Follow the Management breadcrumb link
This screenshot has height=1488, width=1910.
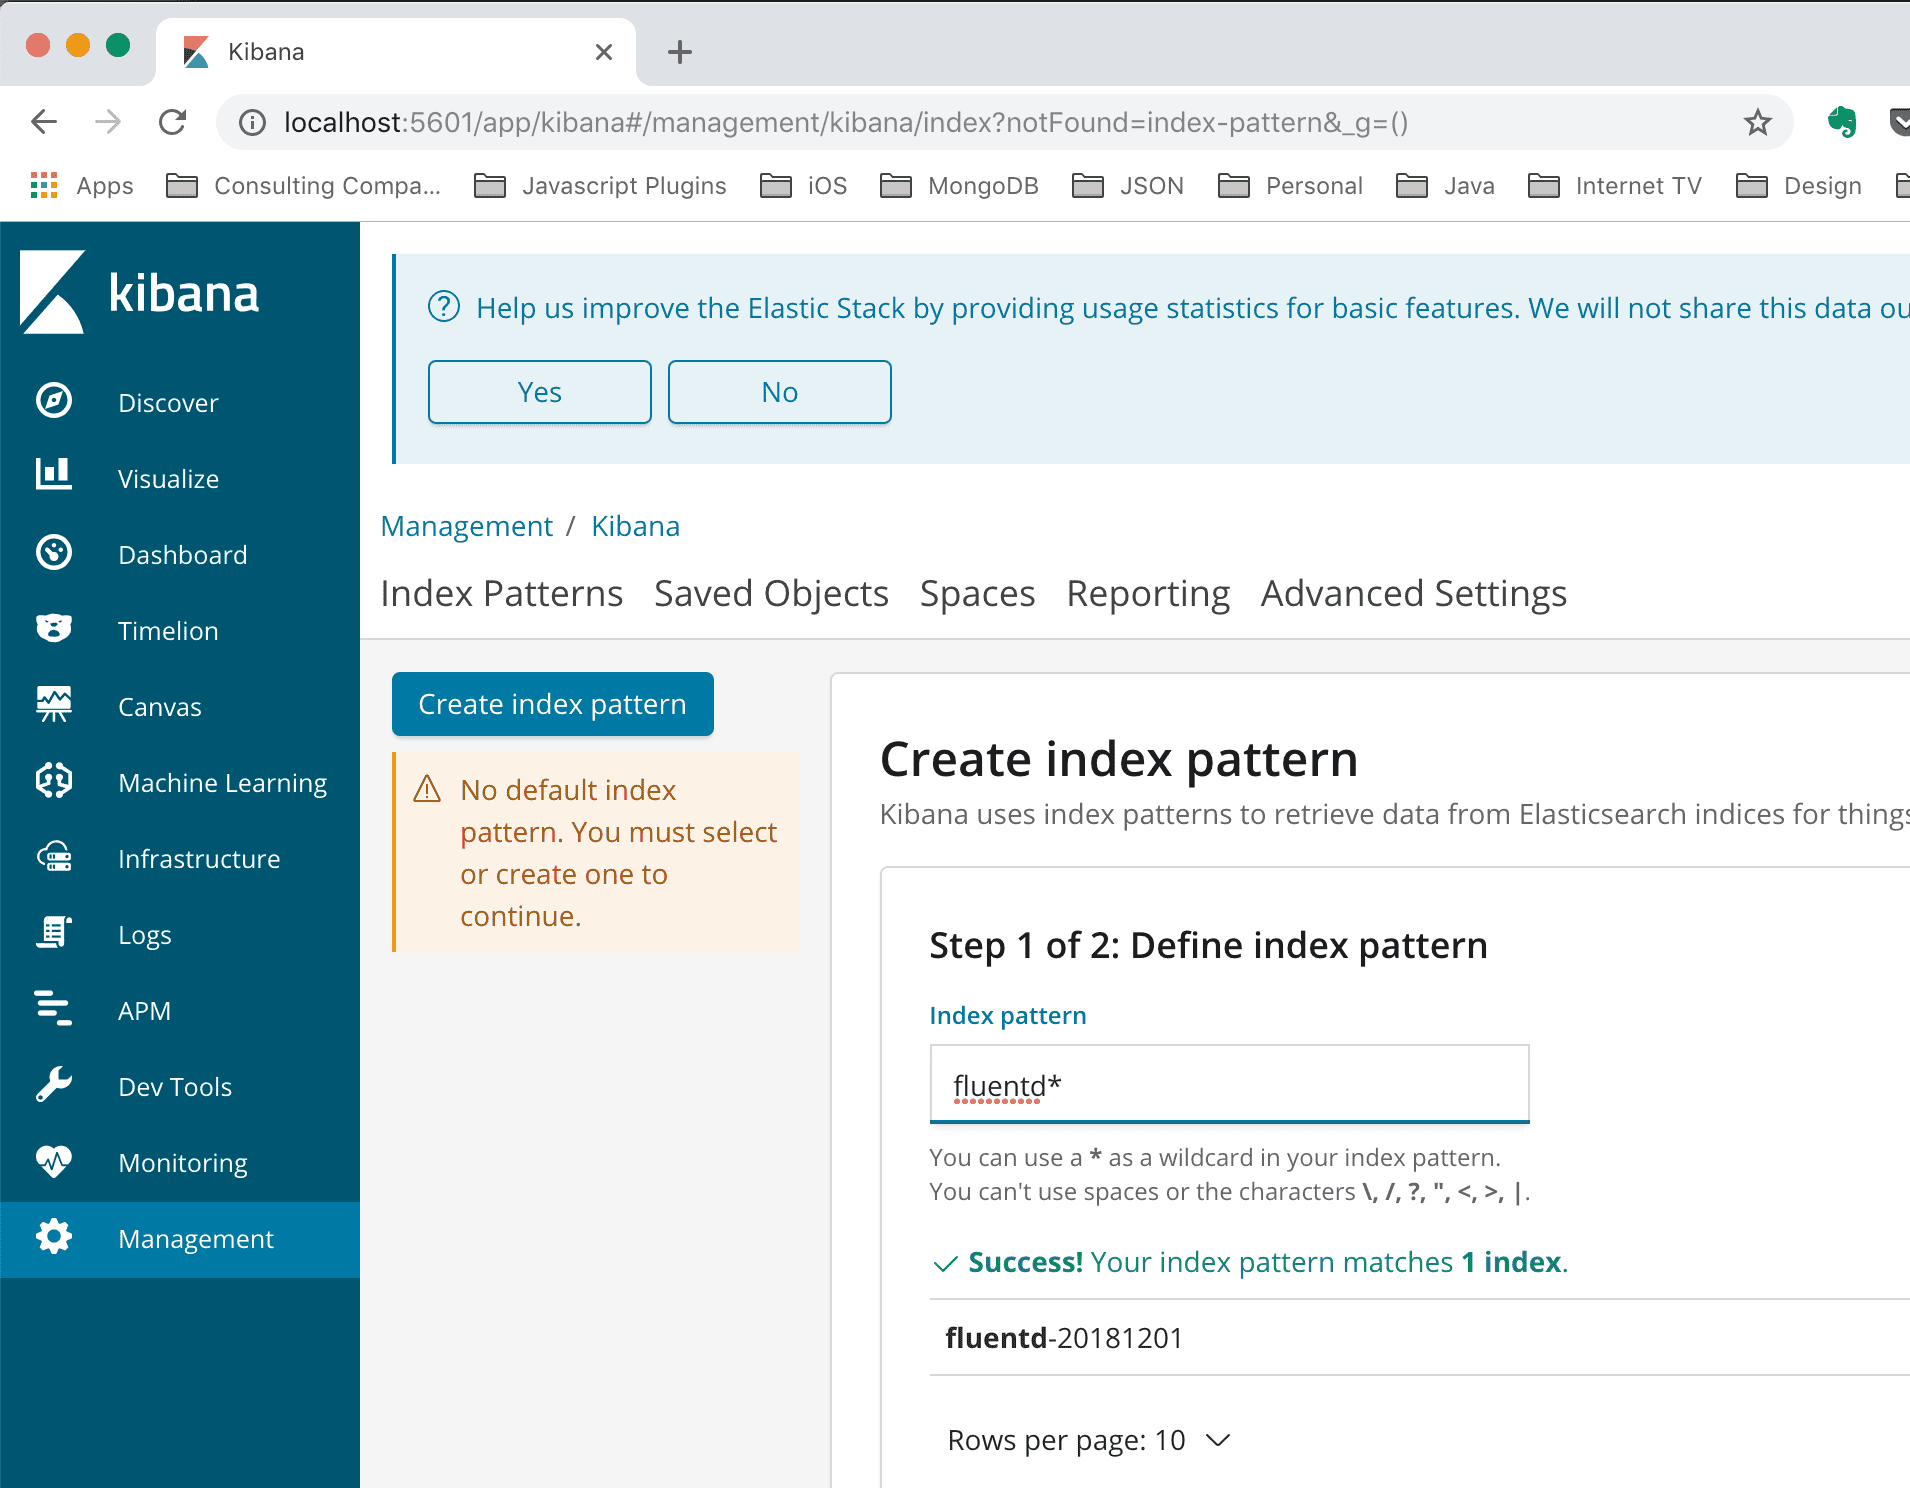pos(466,526)
